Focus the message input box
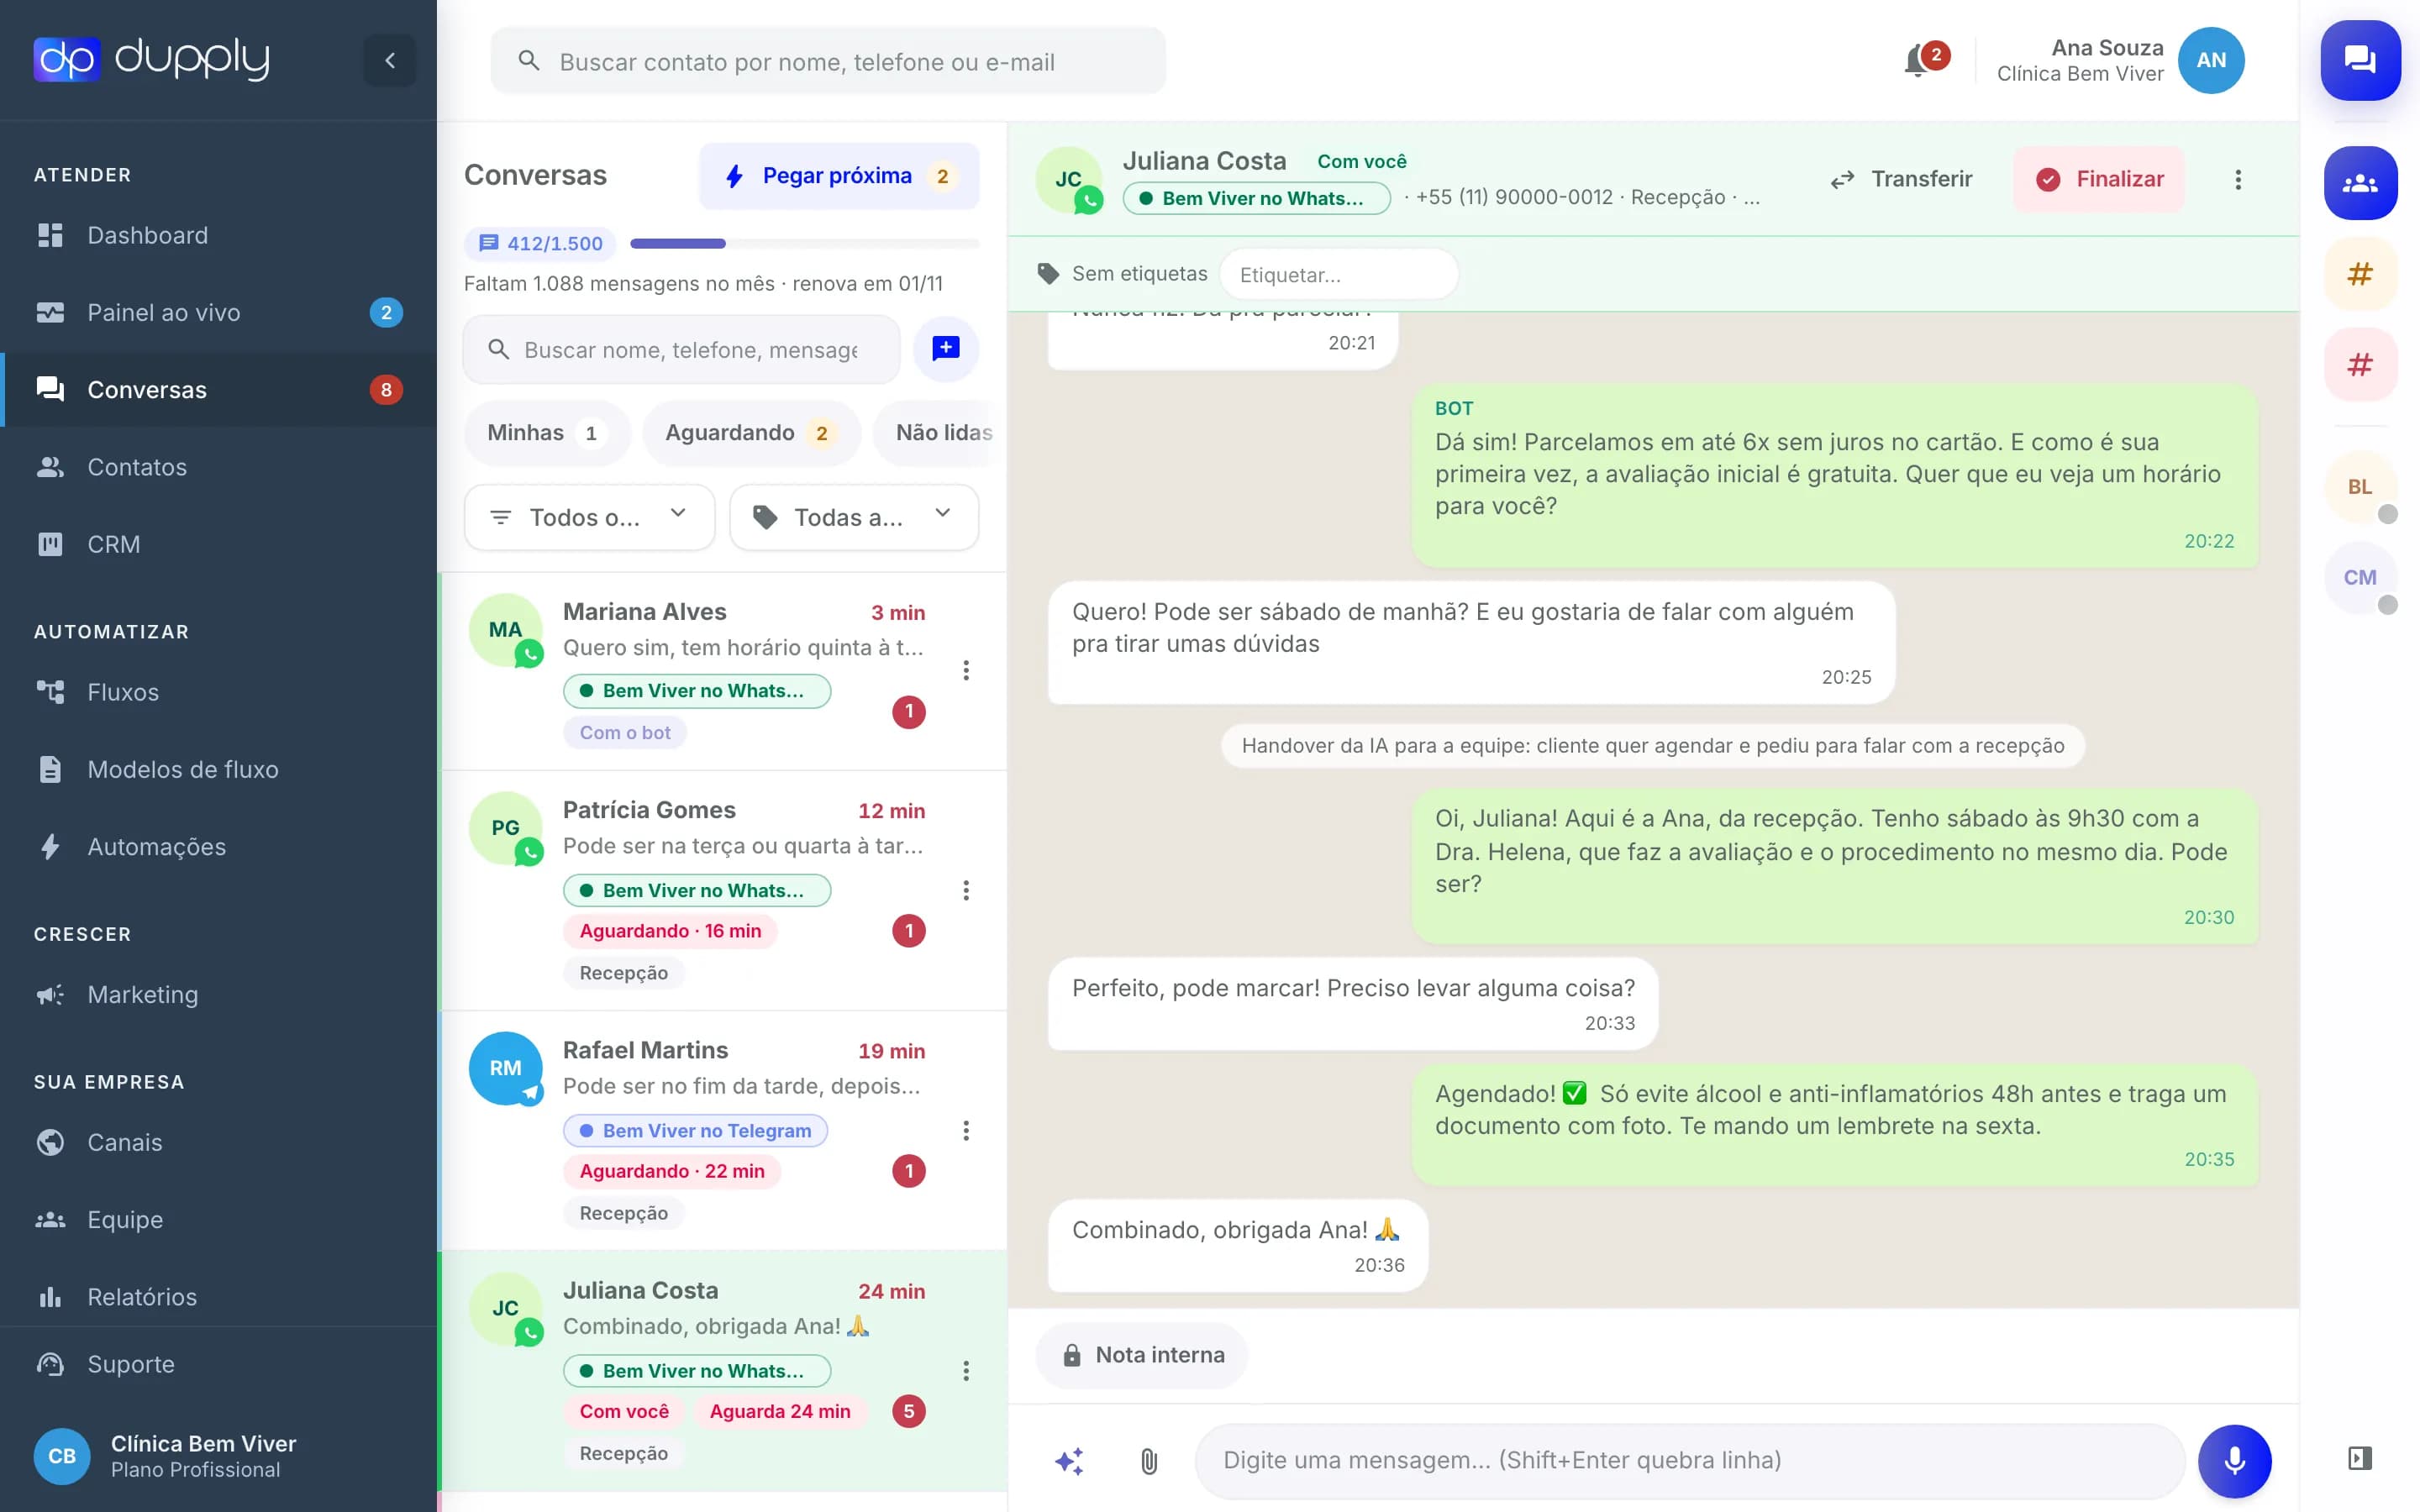This screenshot has height=1512, width=2420. 1690,1461
